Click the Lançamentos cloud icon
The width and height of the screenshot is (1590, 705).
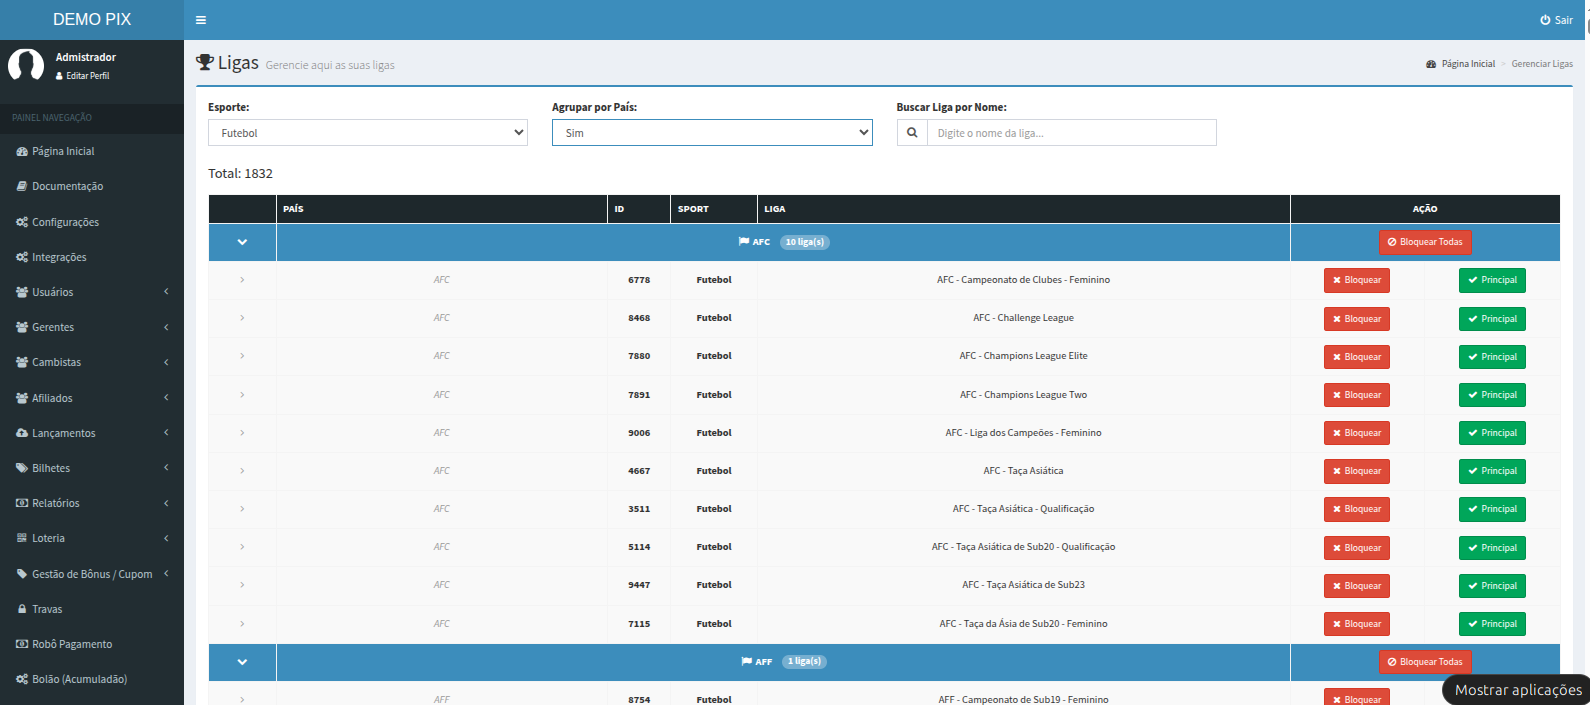click(x=22, y=433)
